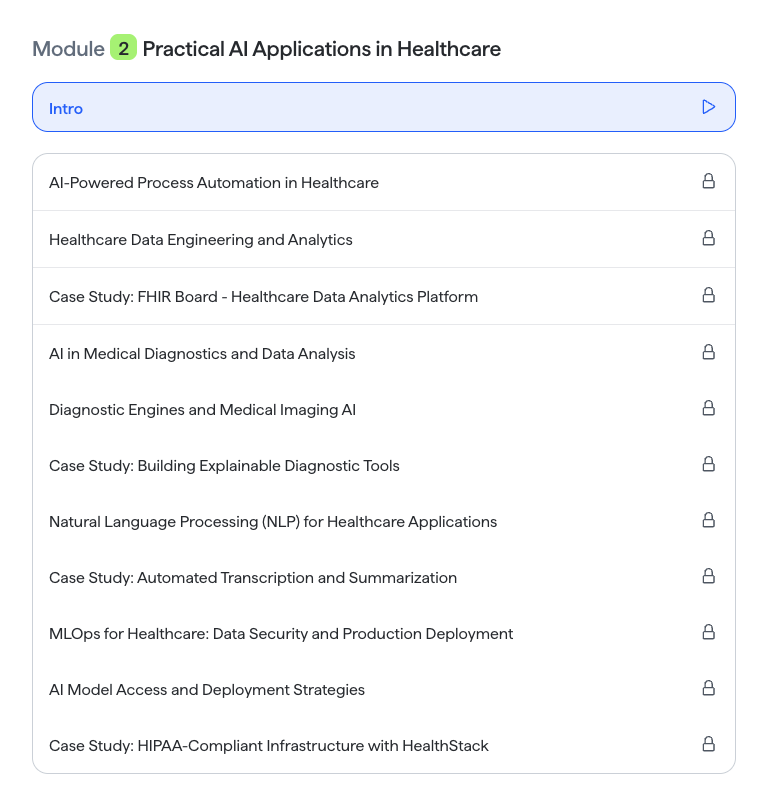770x802 pixels.
Task: Select the AI Model Access and Deployment Strategies lesson
Action: tap(384, 689)
